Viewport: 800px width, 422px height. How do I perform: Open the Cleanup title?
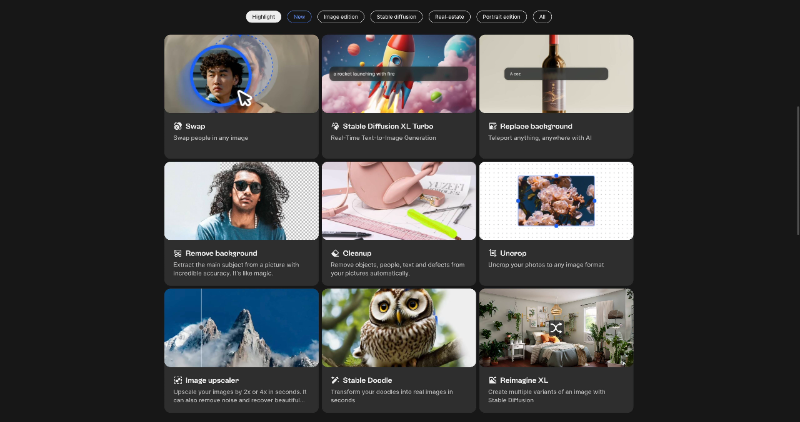357,253
